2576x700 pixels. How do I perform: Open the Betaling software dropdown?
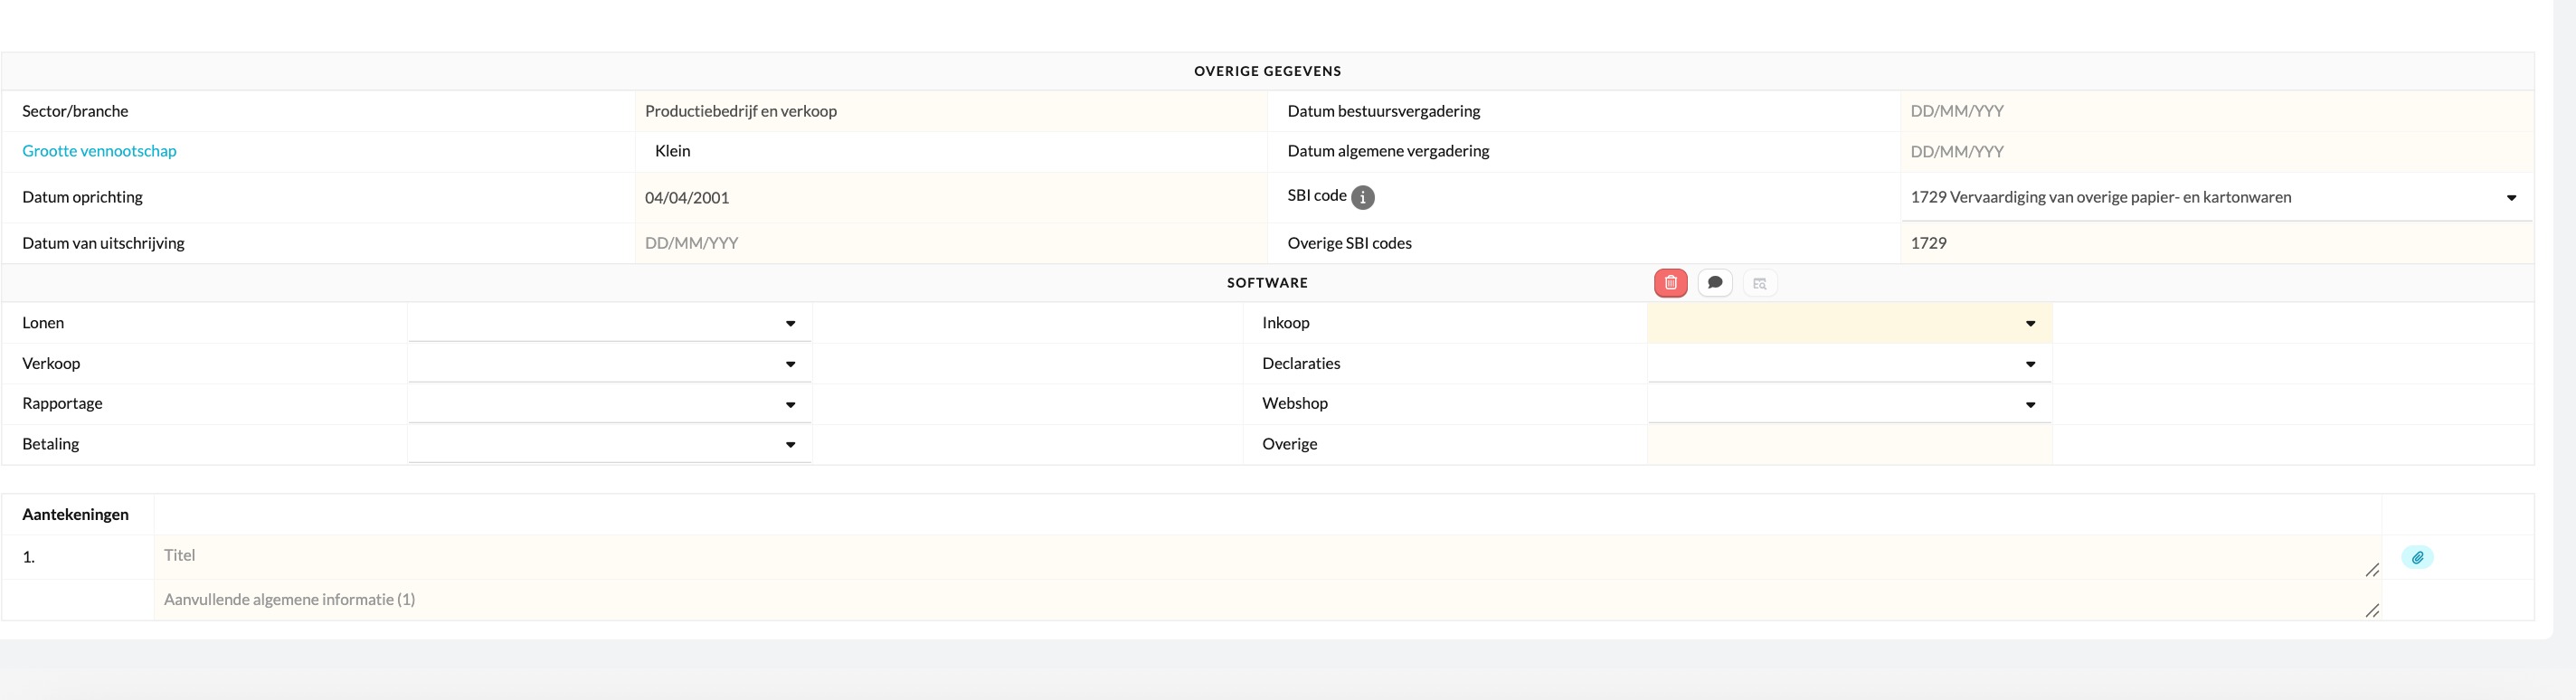[609, 444]
